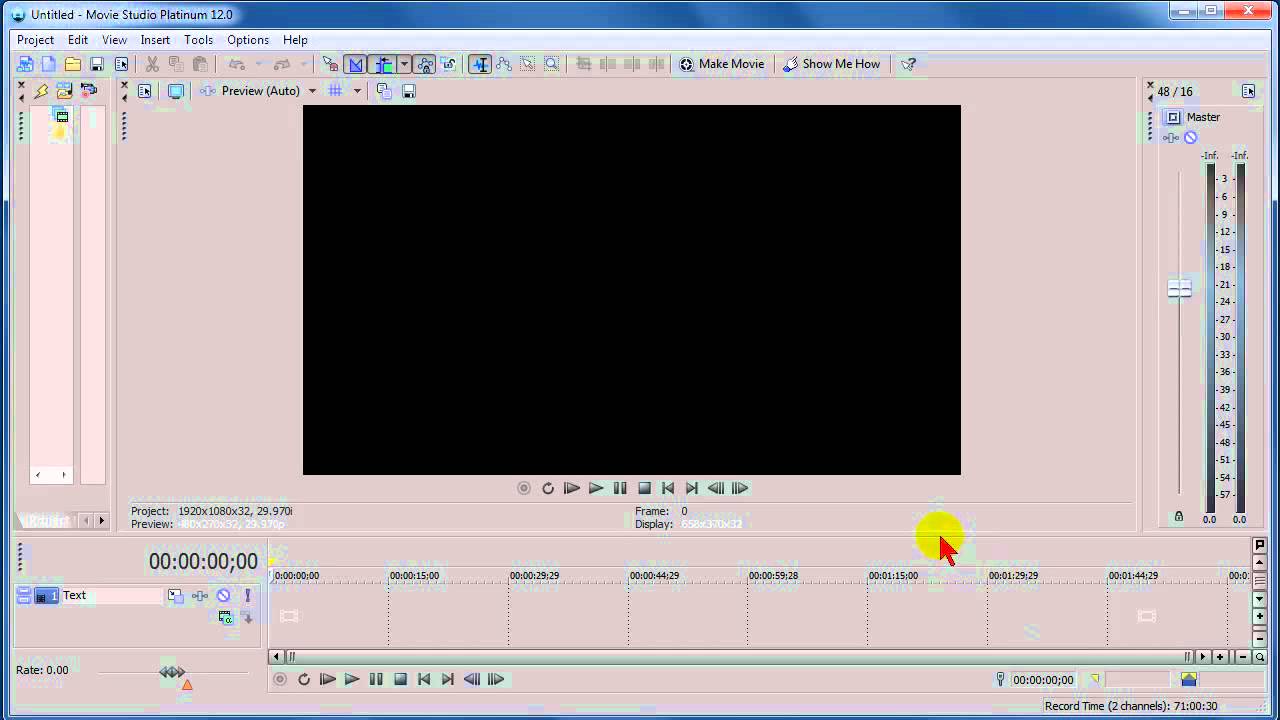Toggle Auto Ripple button
The width and height of the screenshot is (1280, 720).
tap(383, 64)
